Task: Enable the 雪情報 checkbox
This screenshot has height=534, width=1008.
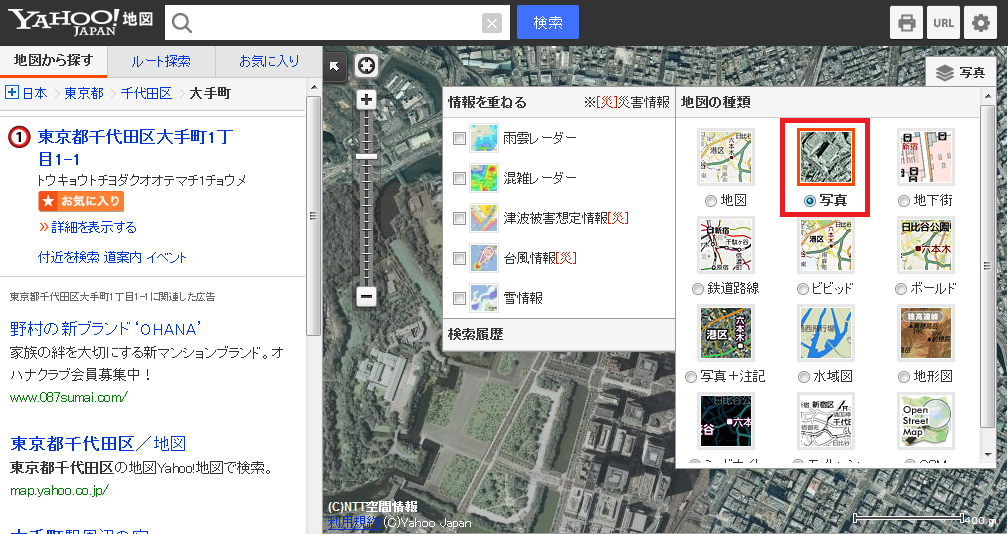Action: coord(459,298)
